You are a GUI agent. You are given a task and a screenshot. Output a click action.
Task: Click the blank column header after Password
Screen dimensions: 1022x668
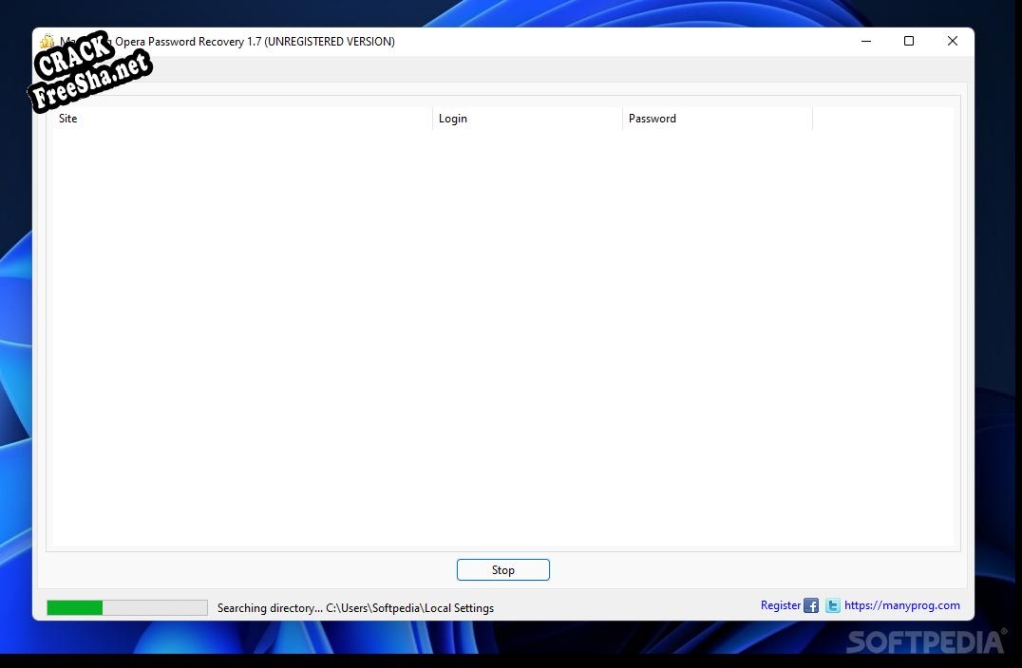(880, 119)
